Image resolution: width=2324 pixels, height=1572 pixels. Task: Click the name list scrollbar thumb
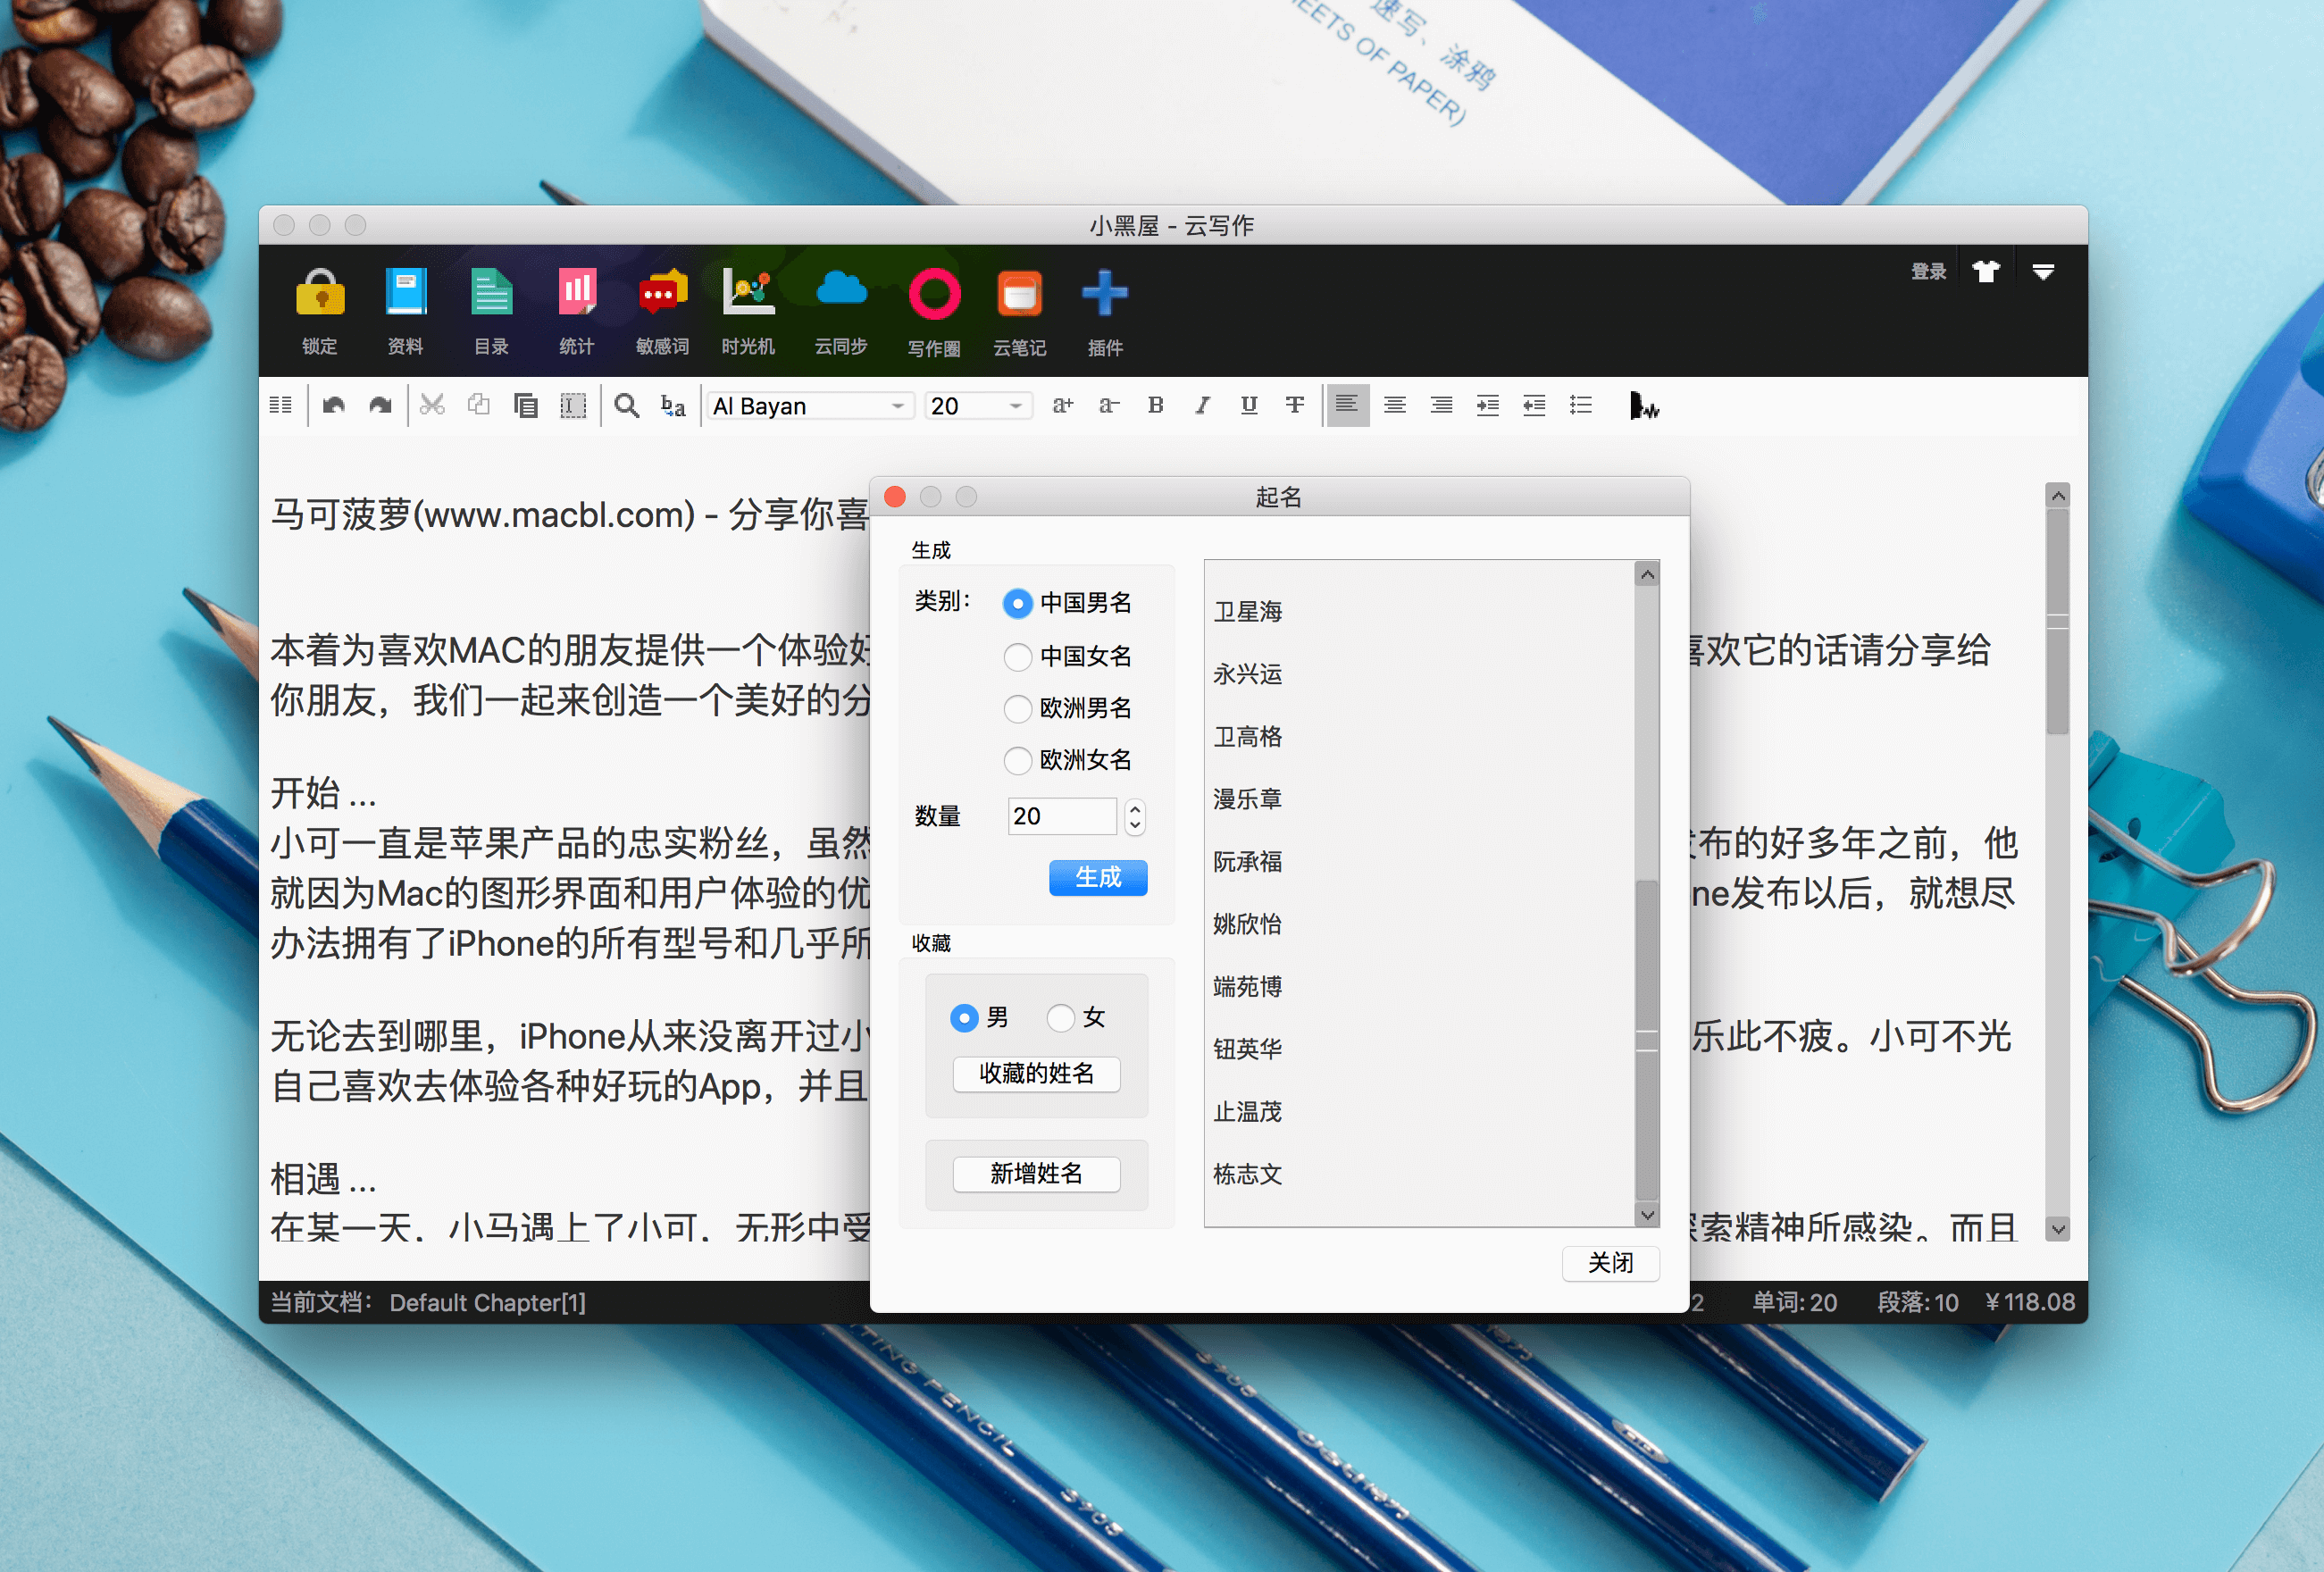tap(1647, 1040)
